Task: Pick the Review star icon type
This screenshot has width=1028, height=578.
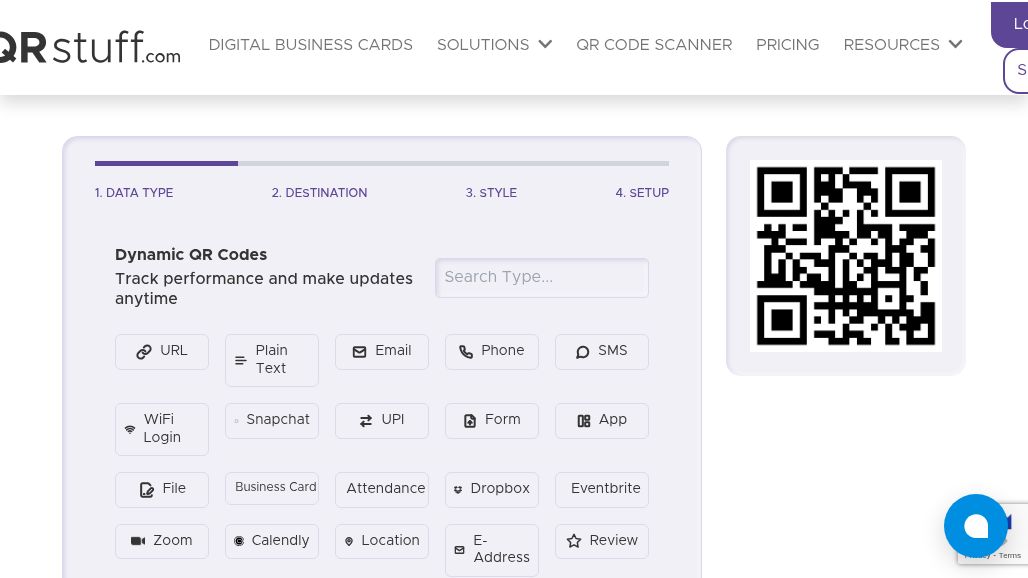Action: (x=574, y=541)
